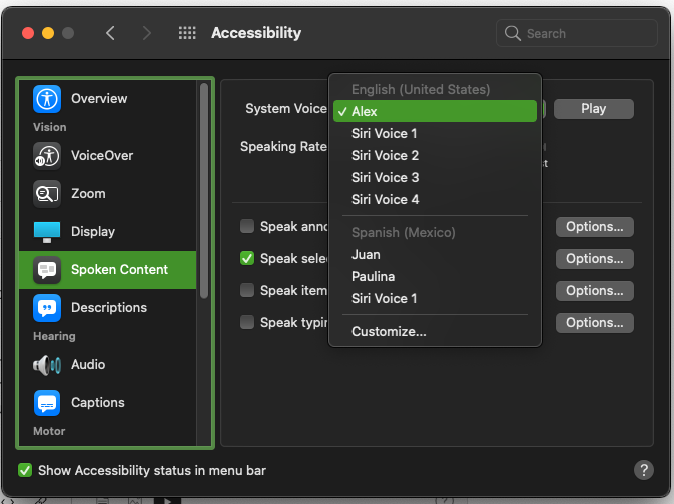The width and height of the screenshot is (674, 504).
Task: Enable the Speak announcements checkbox
Action: pyautogui.click(x=247, y=227)
